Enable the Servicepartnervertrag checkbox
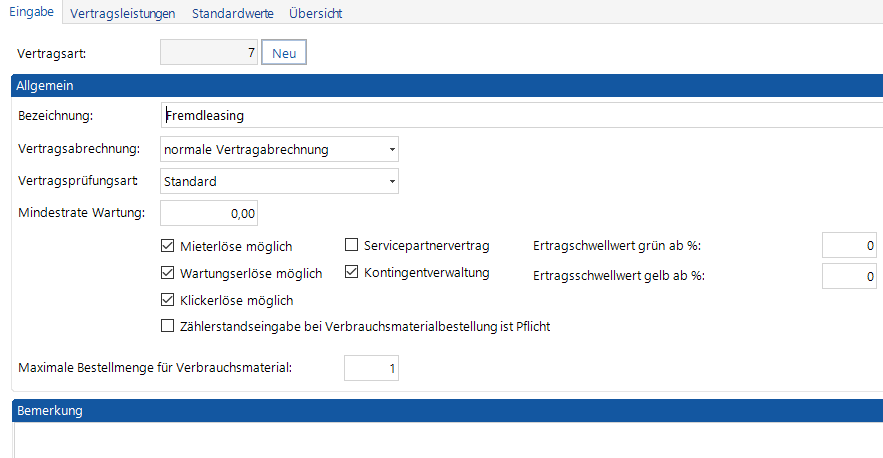Image resolution: width=883 pixels, height=458 pixels. pyautogui.click(x=352, y=245)
